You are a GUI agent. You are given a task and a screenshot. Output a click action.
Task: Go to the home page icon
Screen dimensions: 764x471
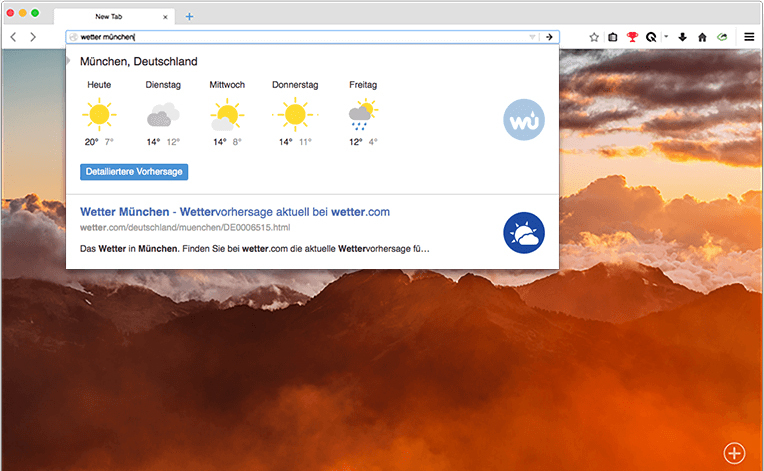(702, 37)
